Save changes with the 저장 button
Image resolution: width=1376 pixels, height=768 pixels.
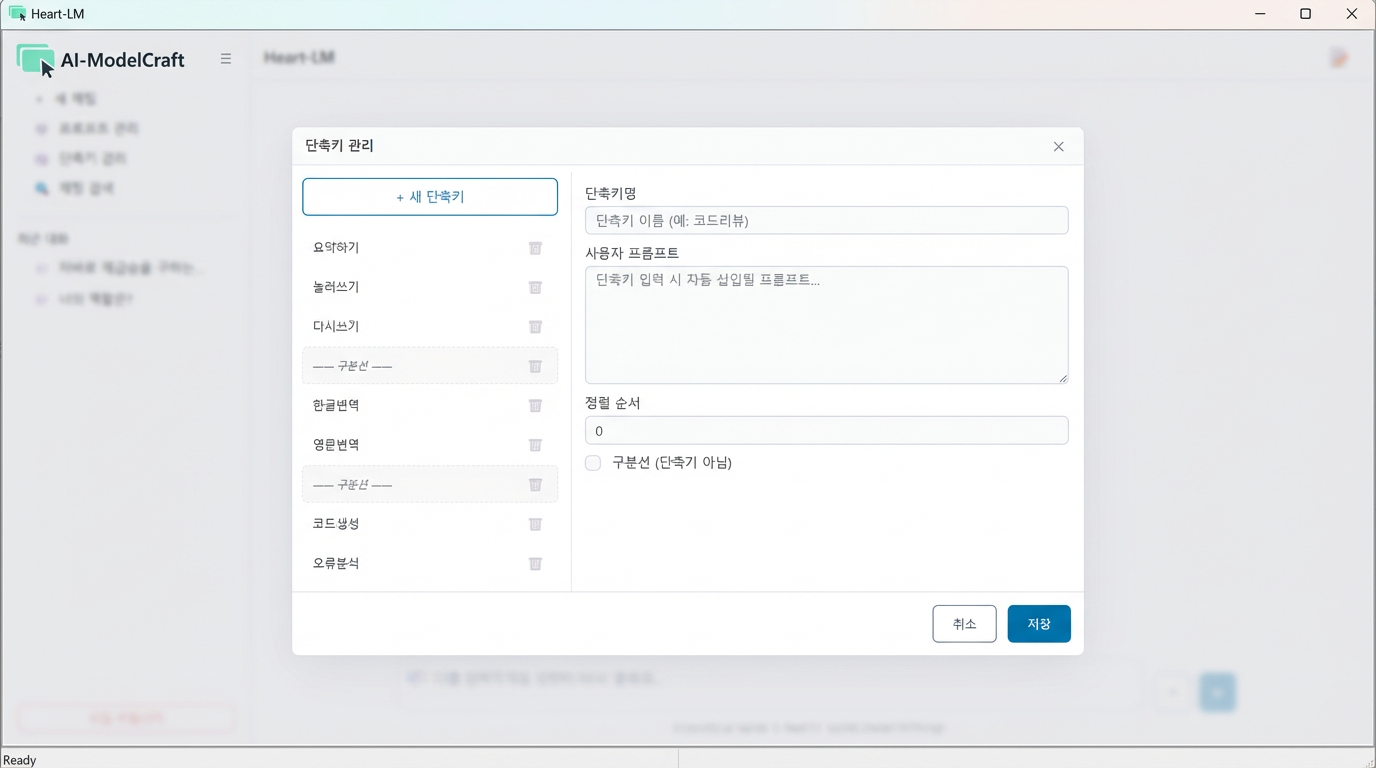point(1038,623)
